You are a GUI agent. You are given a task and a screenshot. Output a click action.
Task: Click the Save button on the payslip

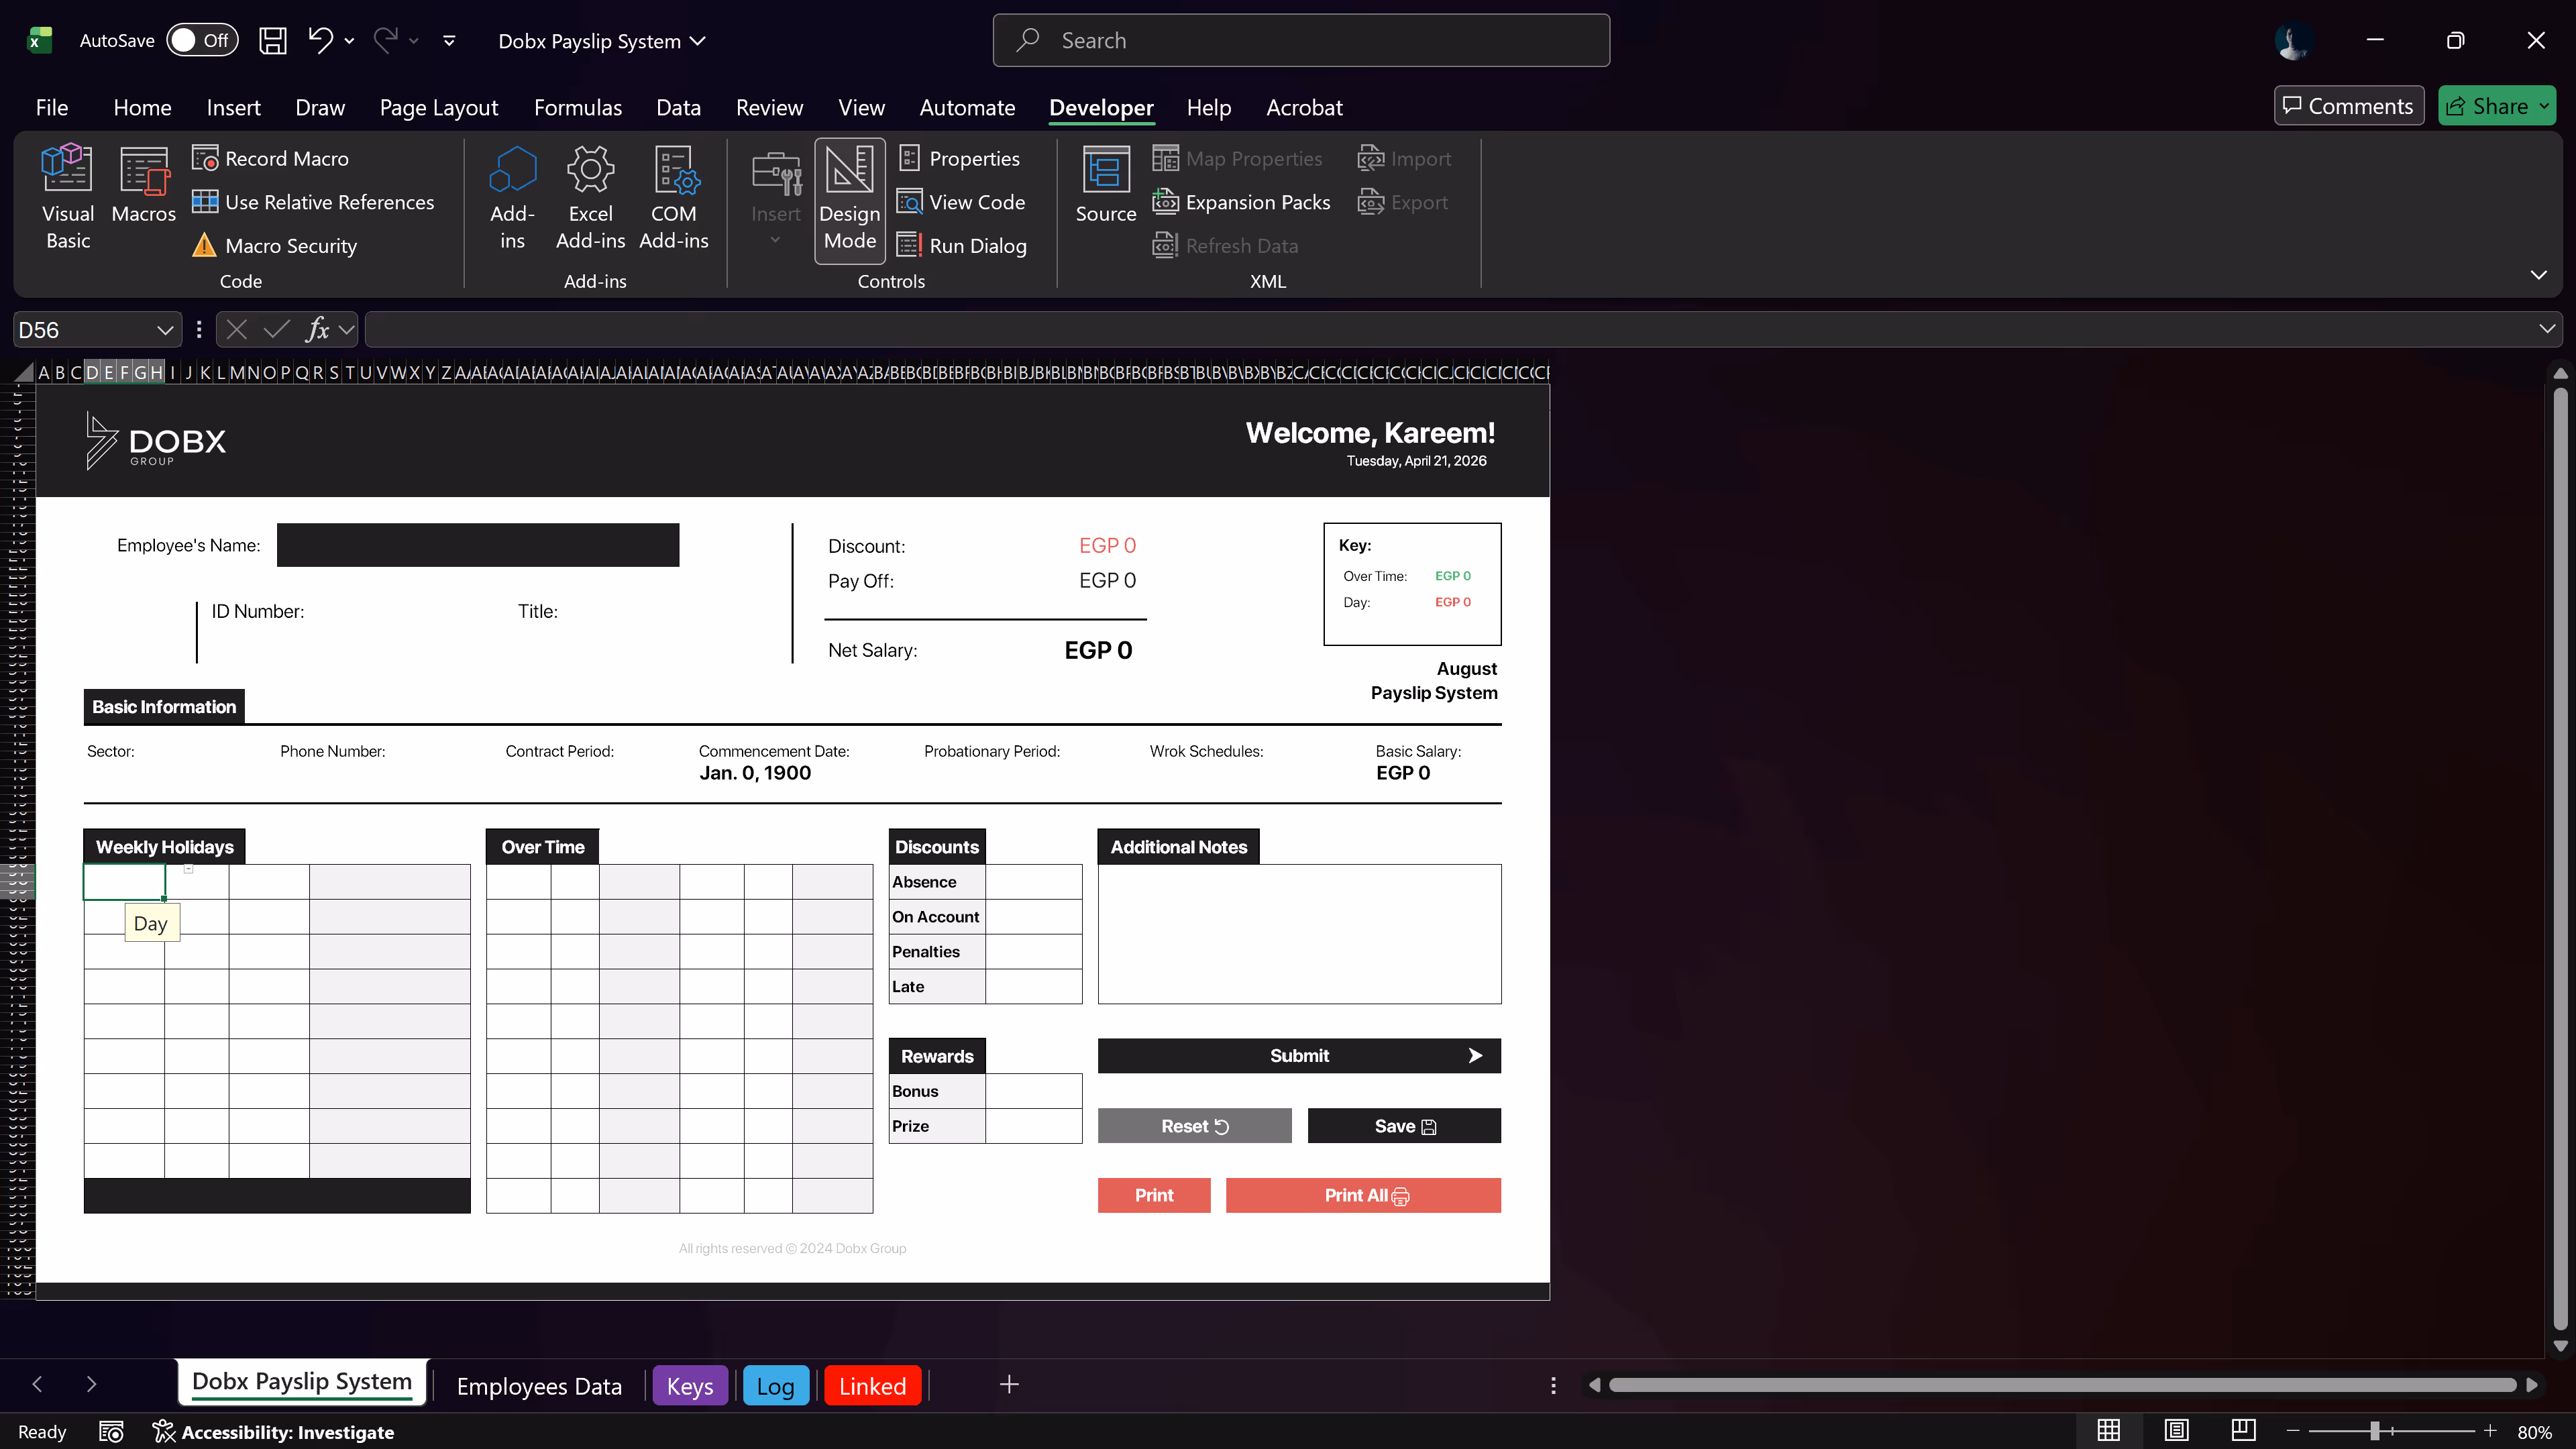tap(1404, 1126)
